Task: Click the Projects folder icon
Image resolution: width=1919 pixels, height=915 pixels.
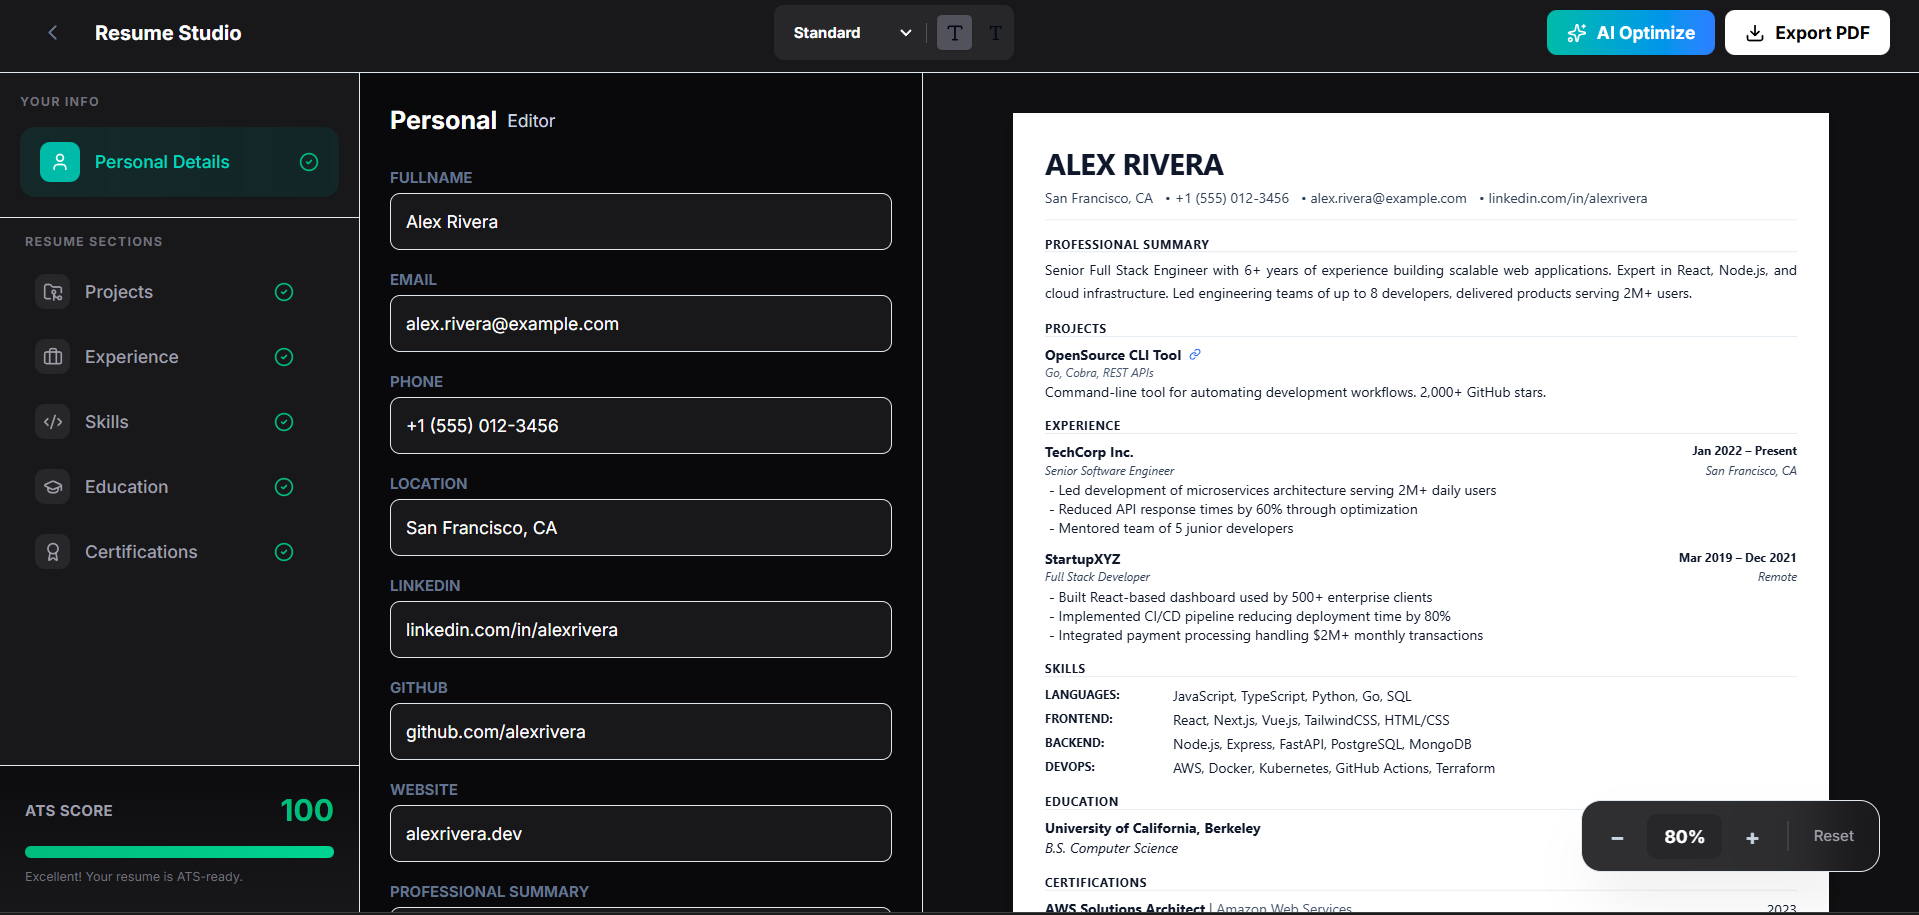Action: click(x=53, y=292)
